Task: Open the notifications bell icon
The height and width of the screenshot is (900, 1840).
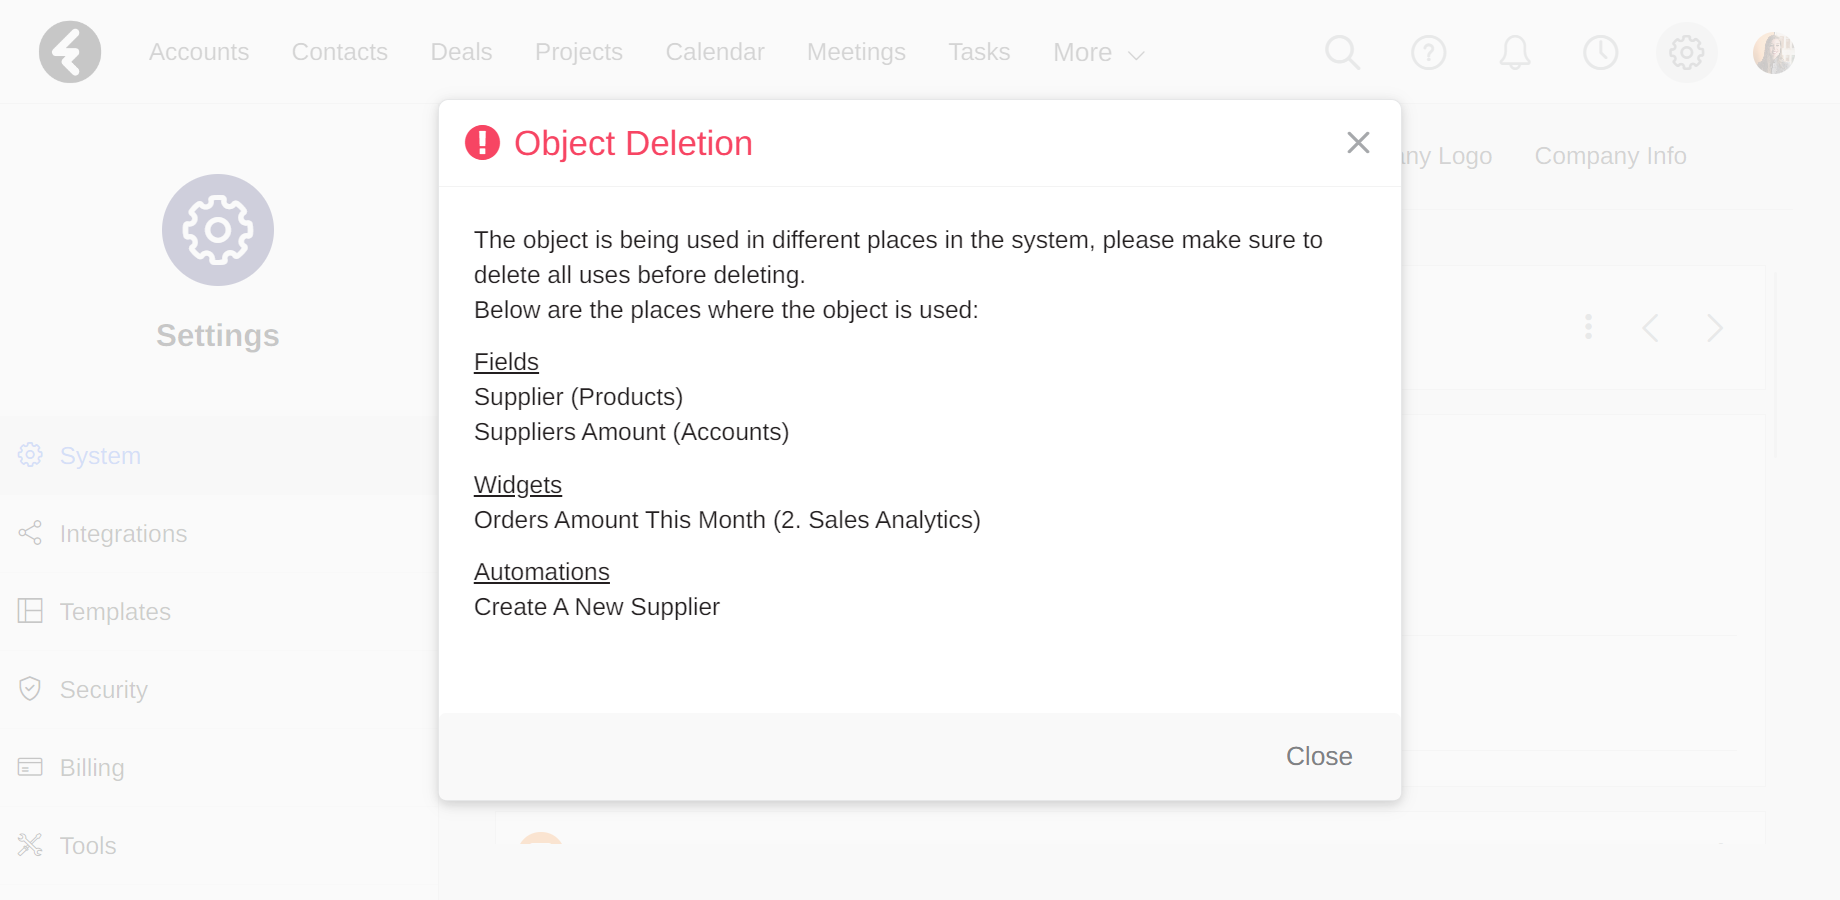Action: click(x=1514, y=52)
